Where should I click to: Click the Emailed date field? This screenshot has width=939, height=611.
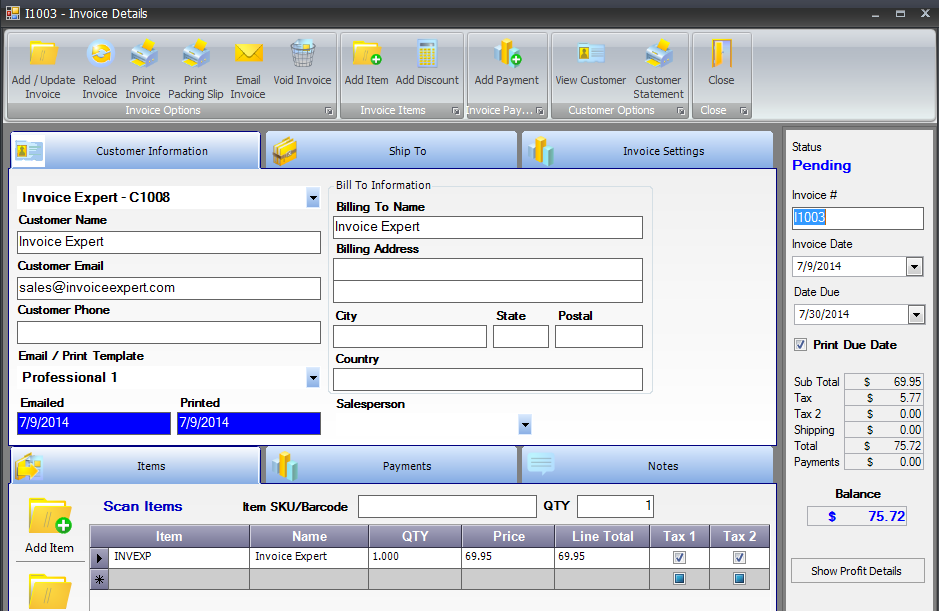point(94,423)
